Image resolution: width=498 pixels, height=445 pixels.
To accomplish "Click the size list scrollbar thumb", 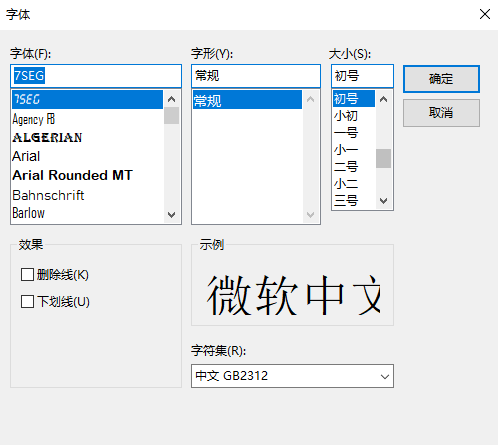I will point(383,158).
